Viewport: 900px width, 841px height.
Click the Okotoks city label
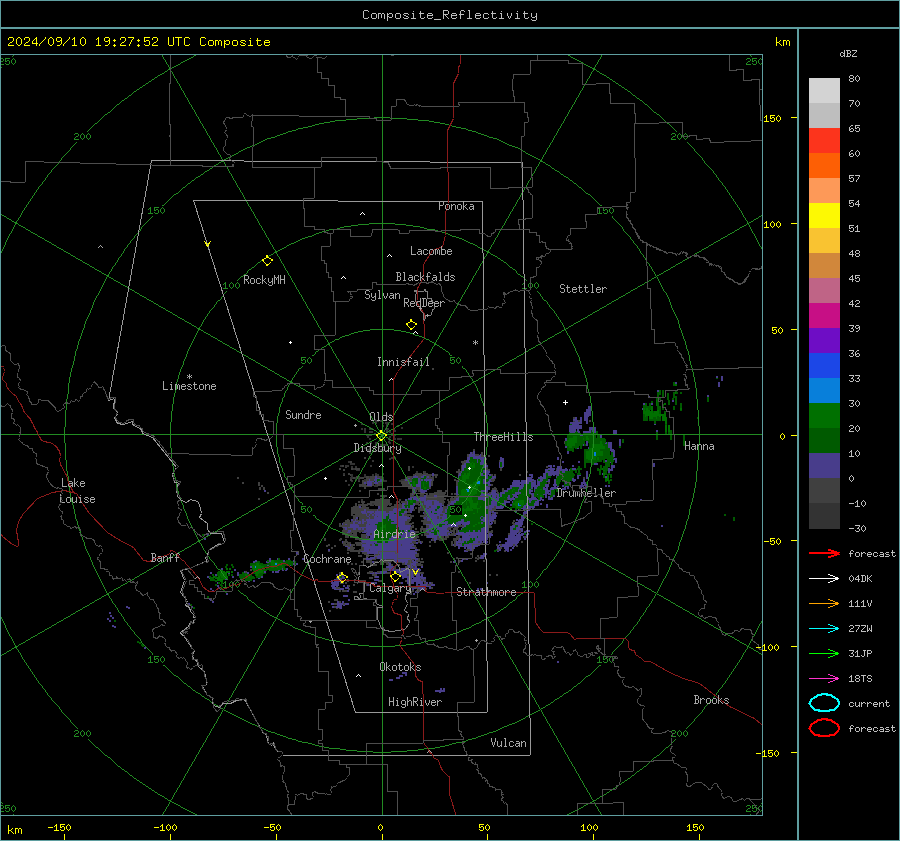click(400, 667)
